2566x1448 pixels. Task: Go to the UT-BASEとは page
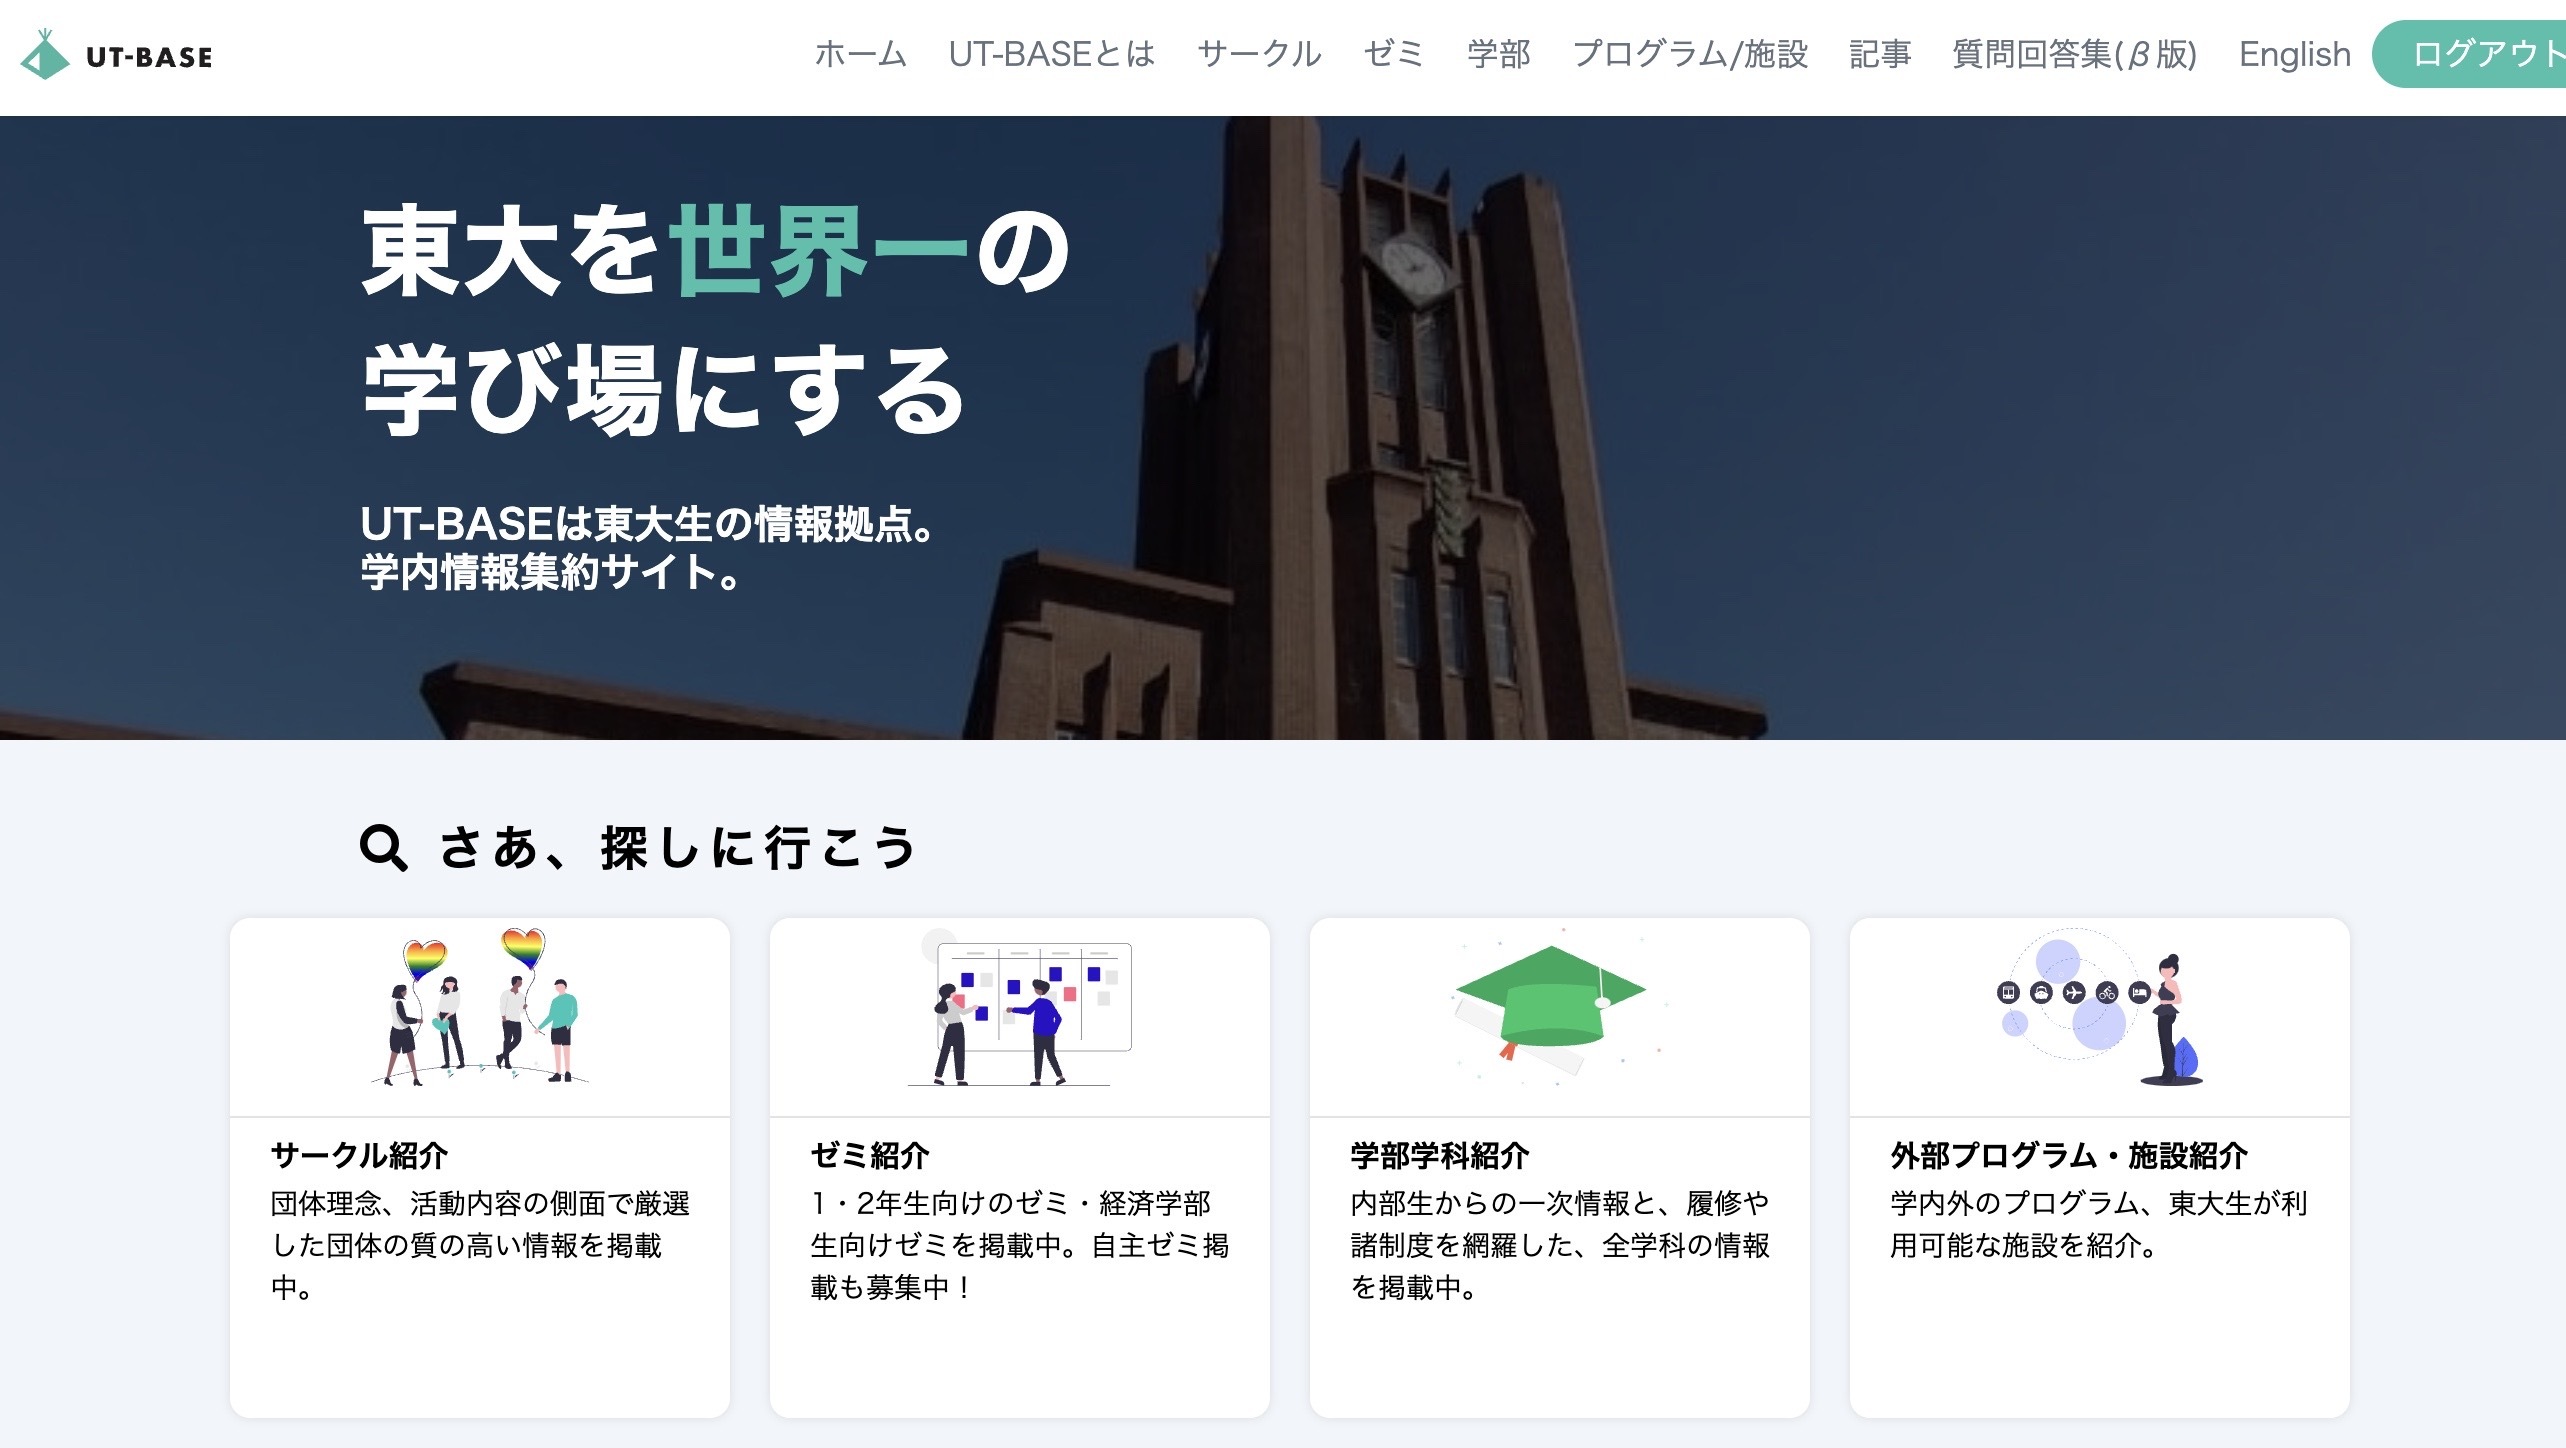point(1052,54)
